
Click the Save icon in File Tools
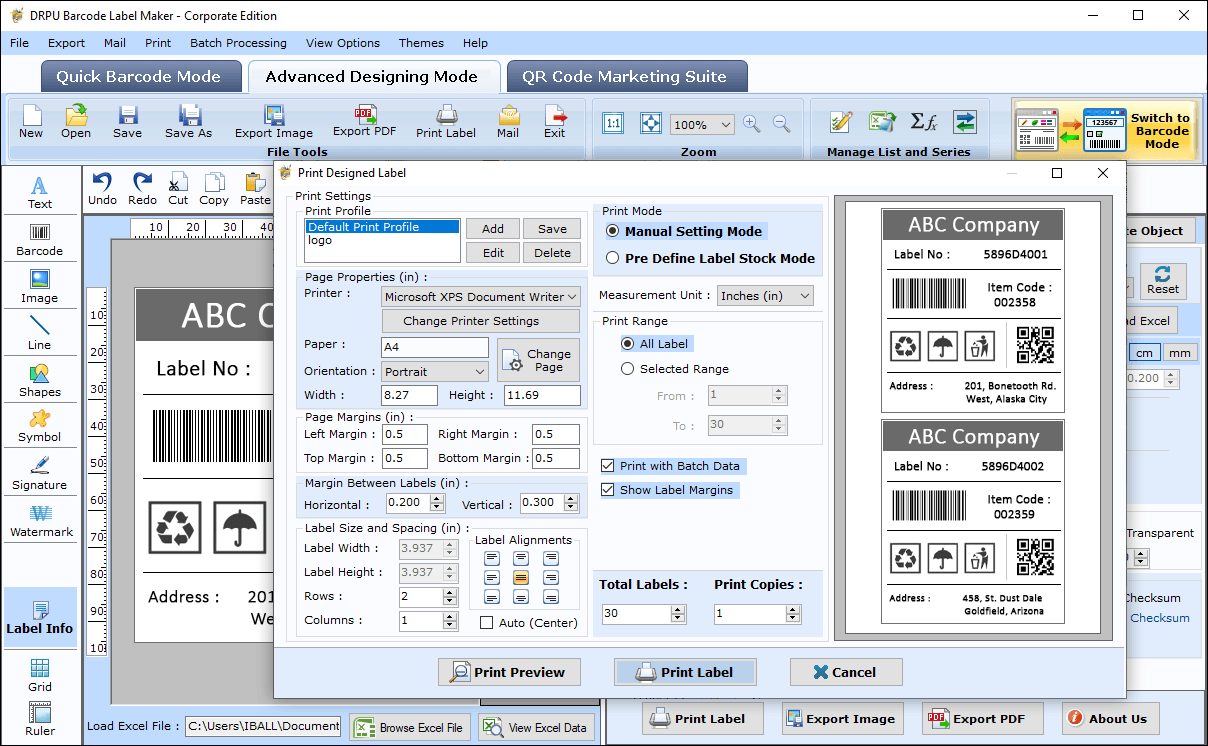(x=127, y=121)
